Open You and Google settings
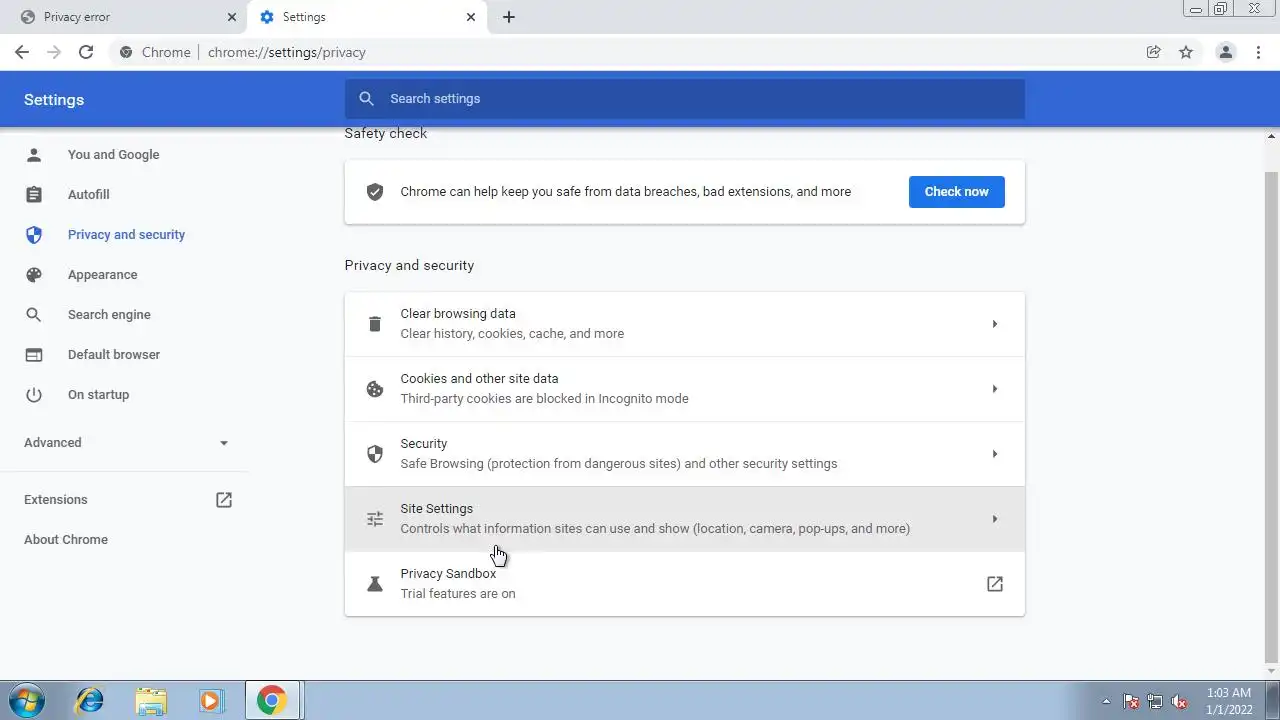Image resolution: width=1280 pixels, height=720 pixels. tap(113, 154)
